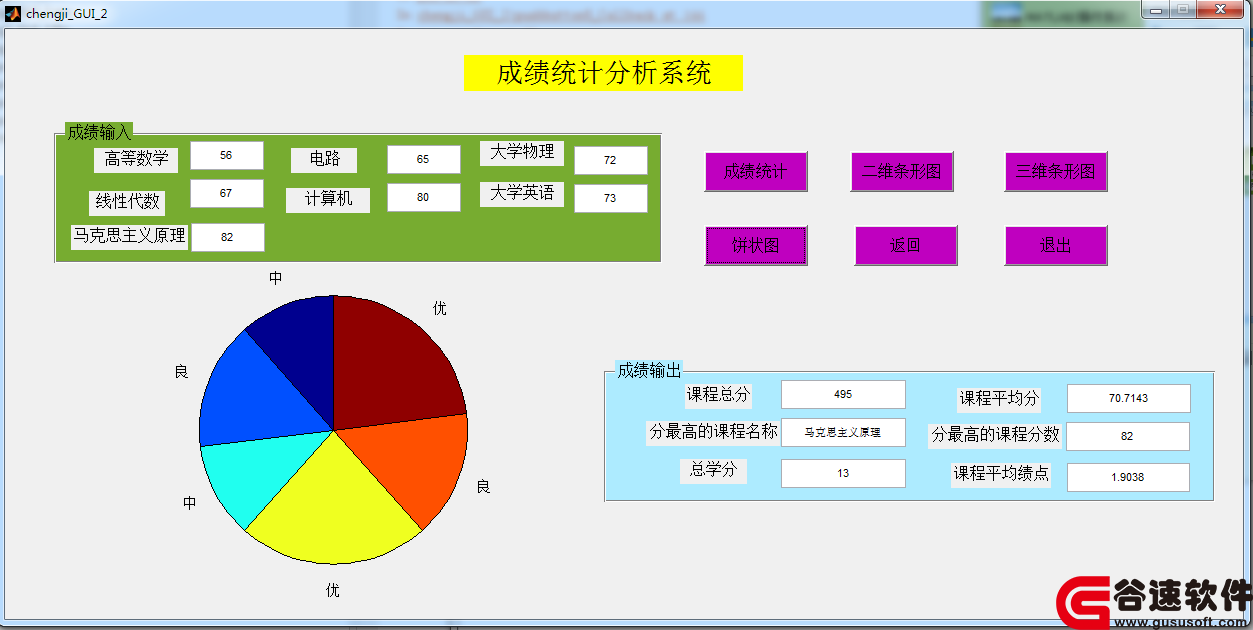The image size is (1253, 630).
Task: Click the 成绩统计 button
Action: (x=756, y=171)
